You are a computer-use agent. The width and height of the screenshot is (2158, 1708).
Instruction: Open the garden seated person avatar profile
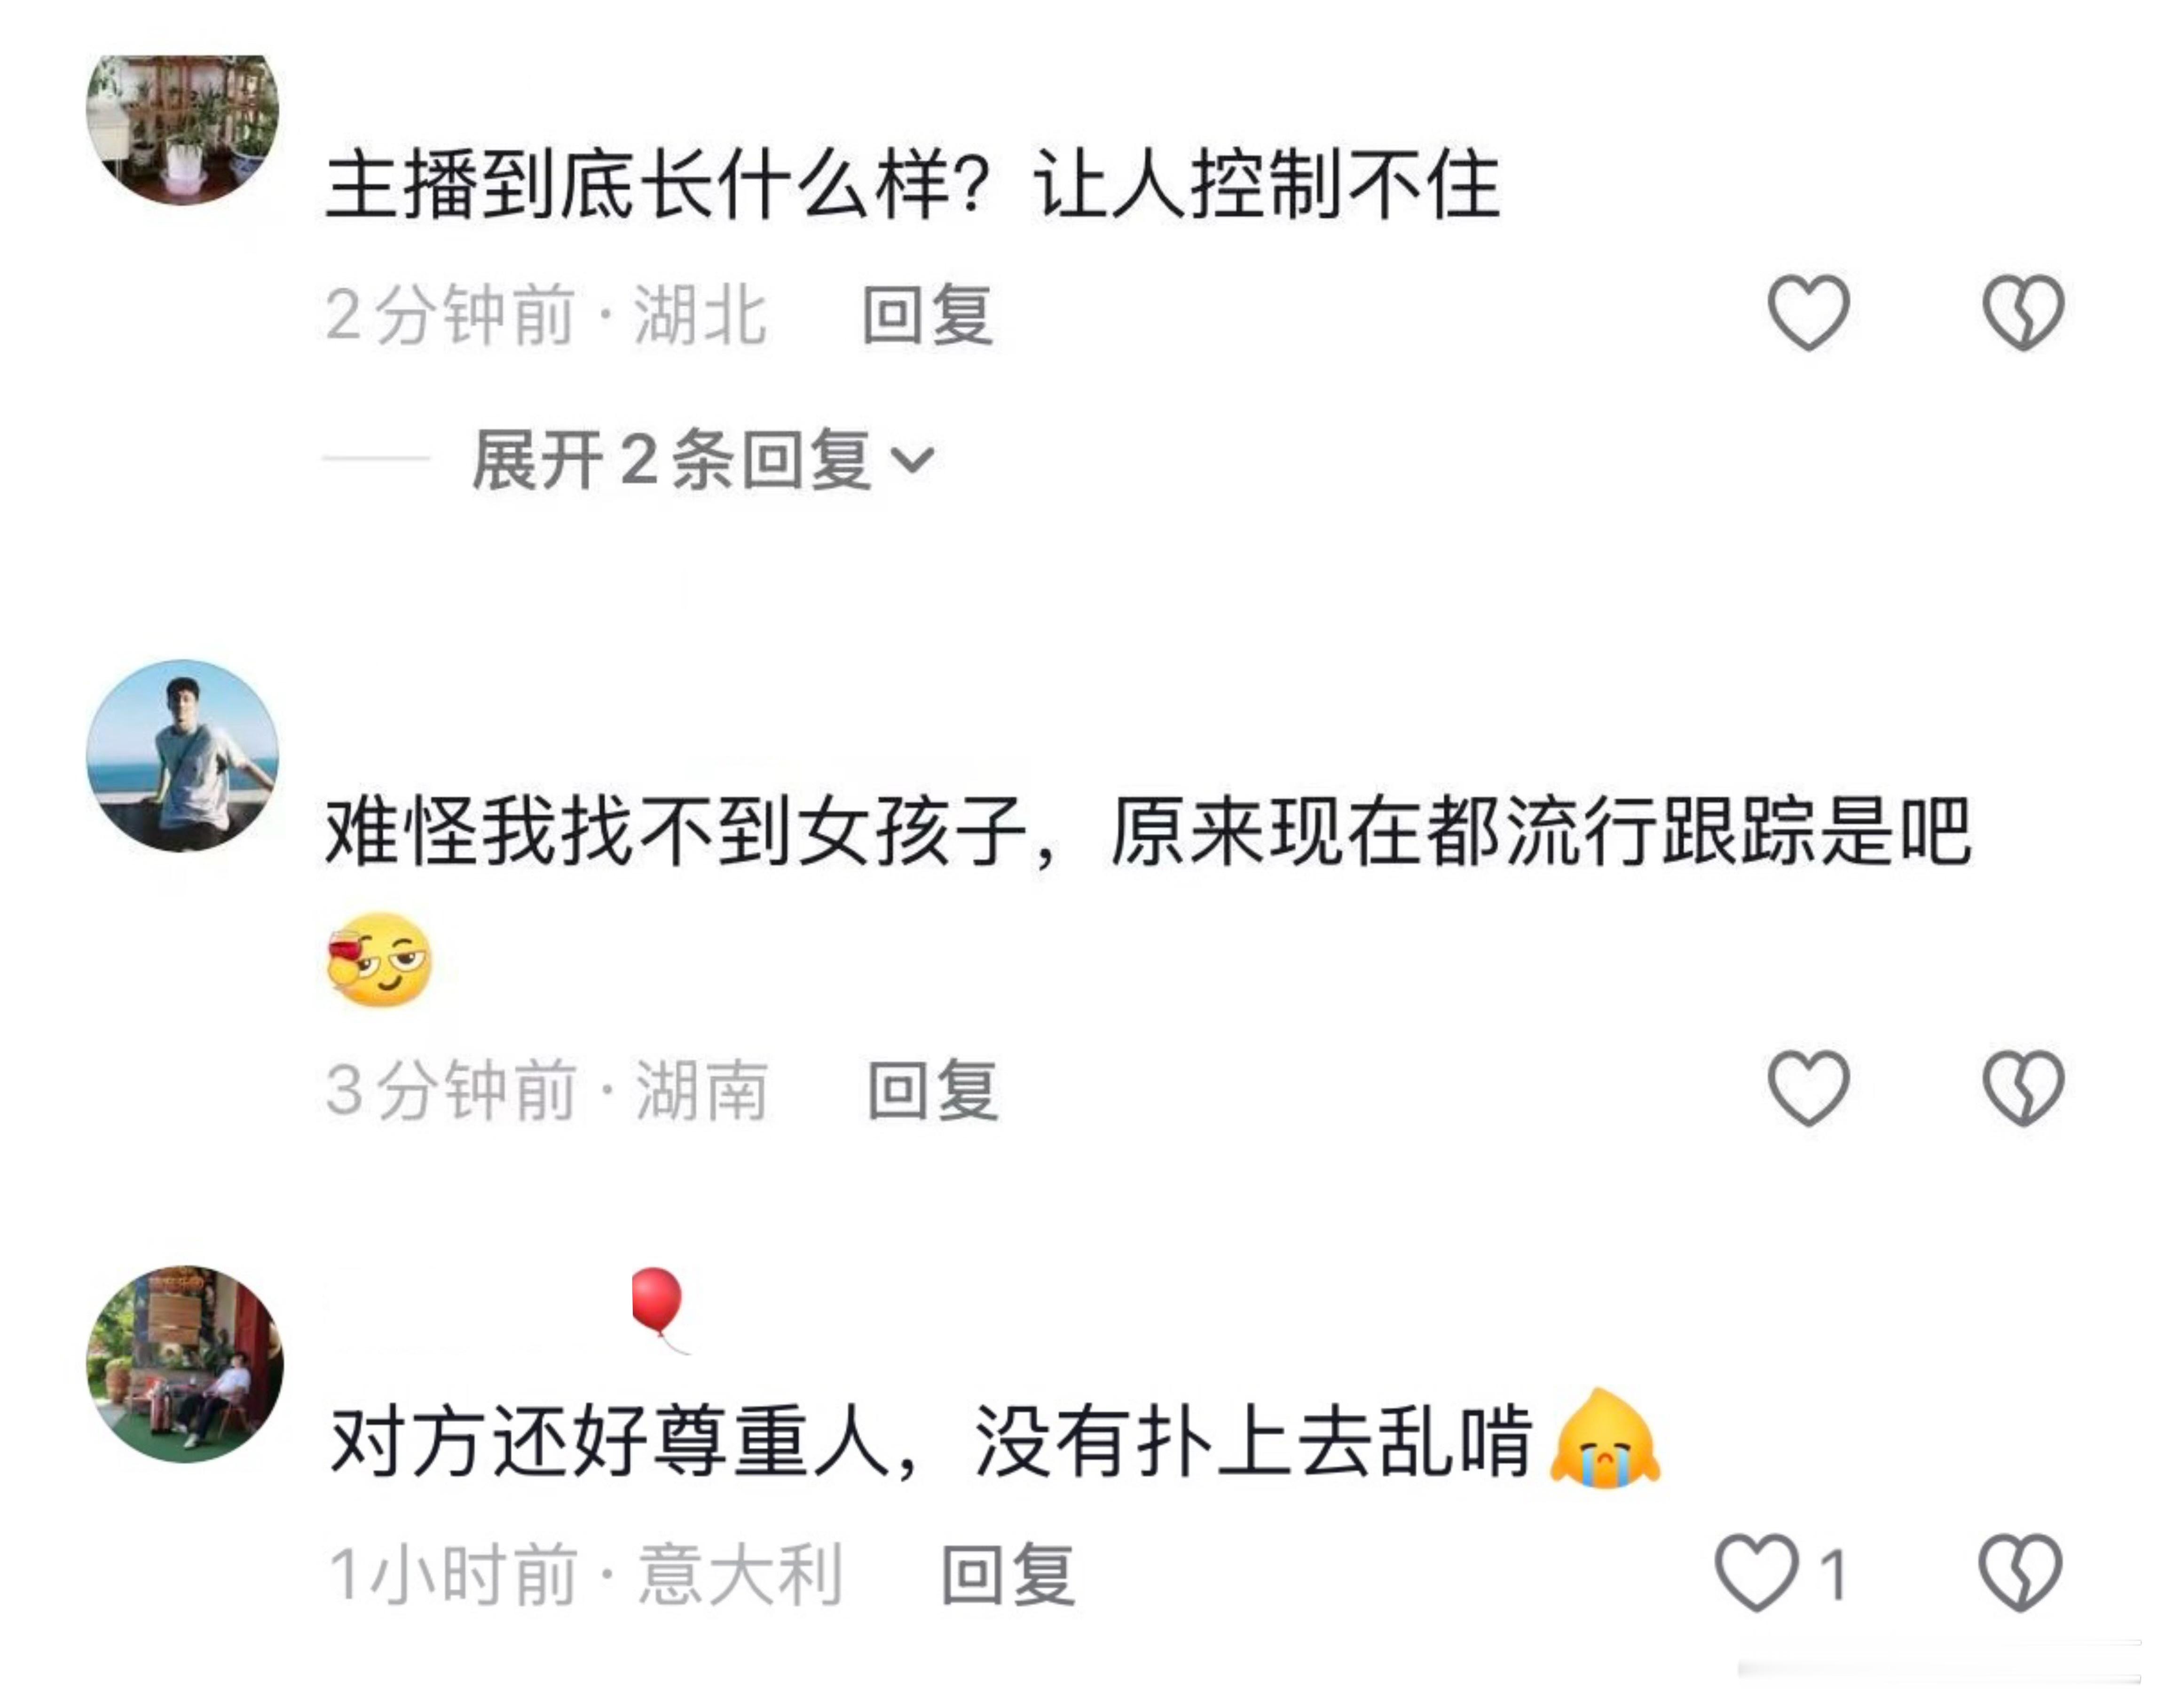(185, 1363)
